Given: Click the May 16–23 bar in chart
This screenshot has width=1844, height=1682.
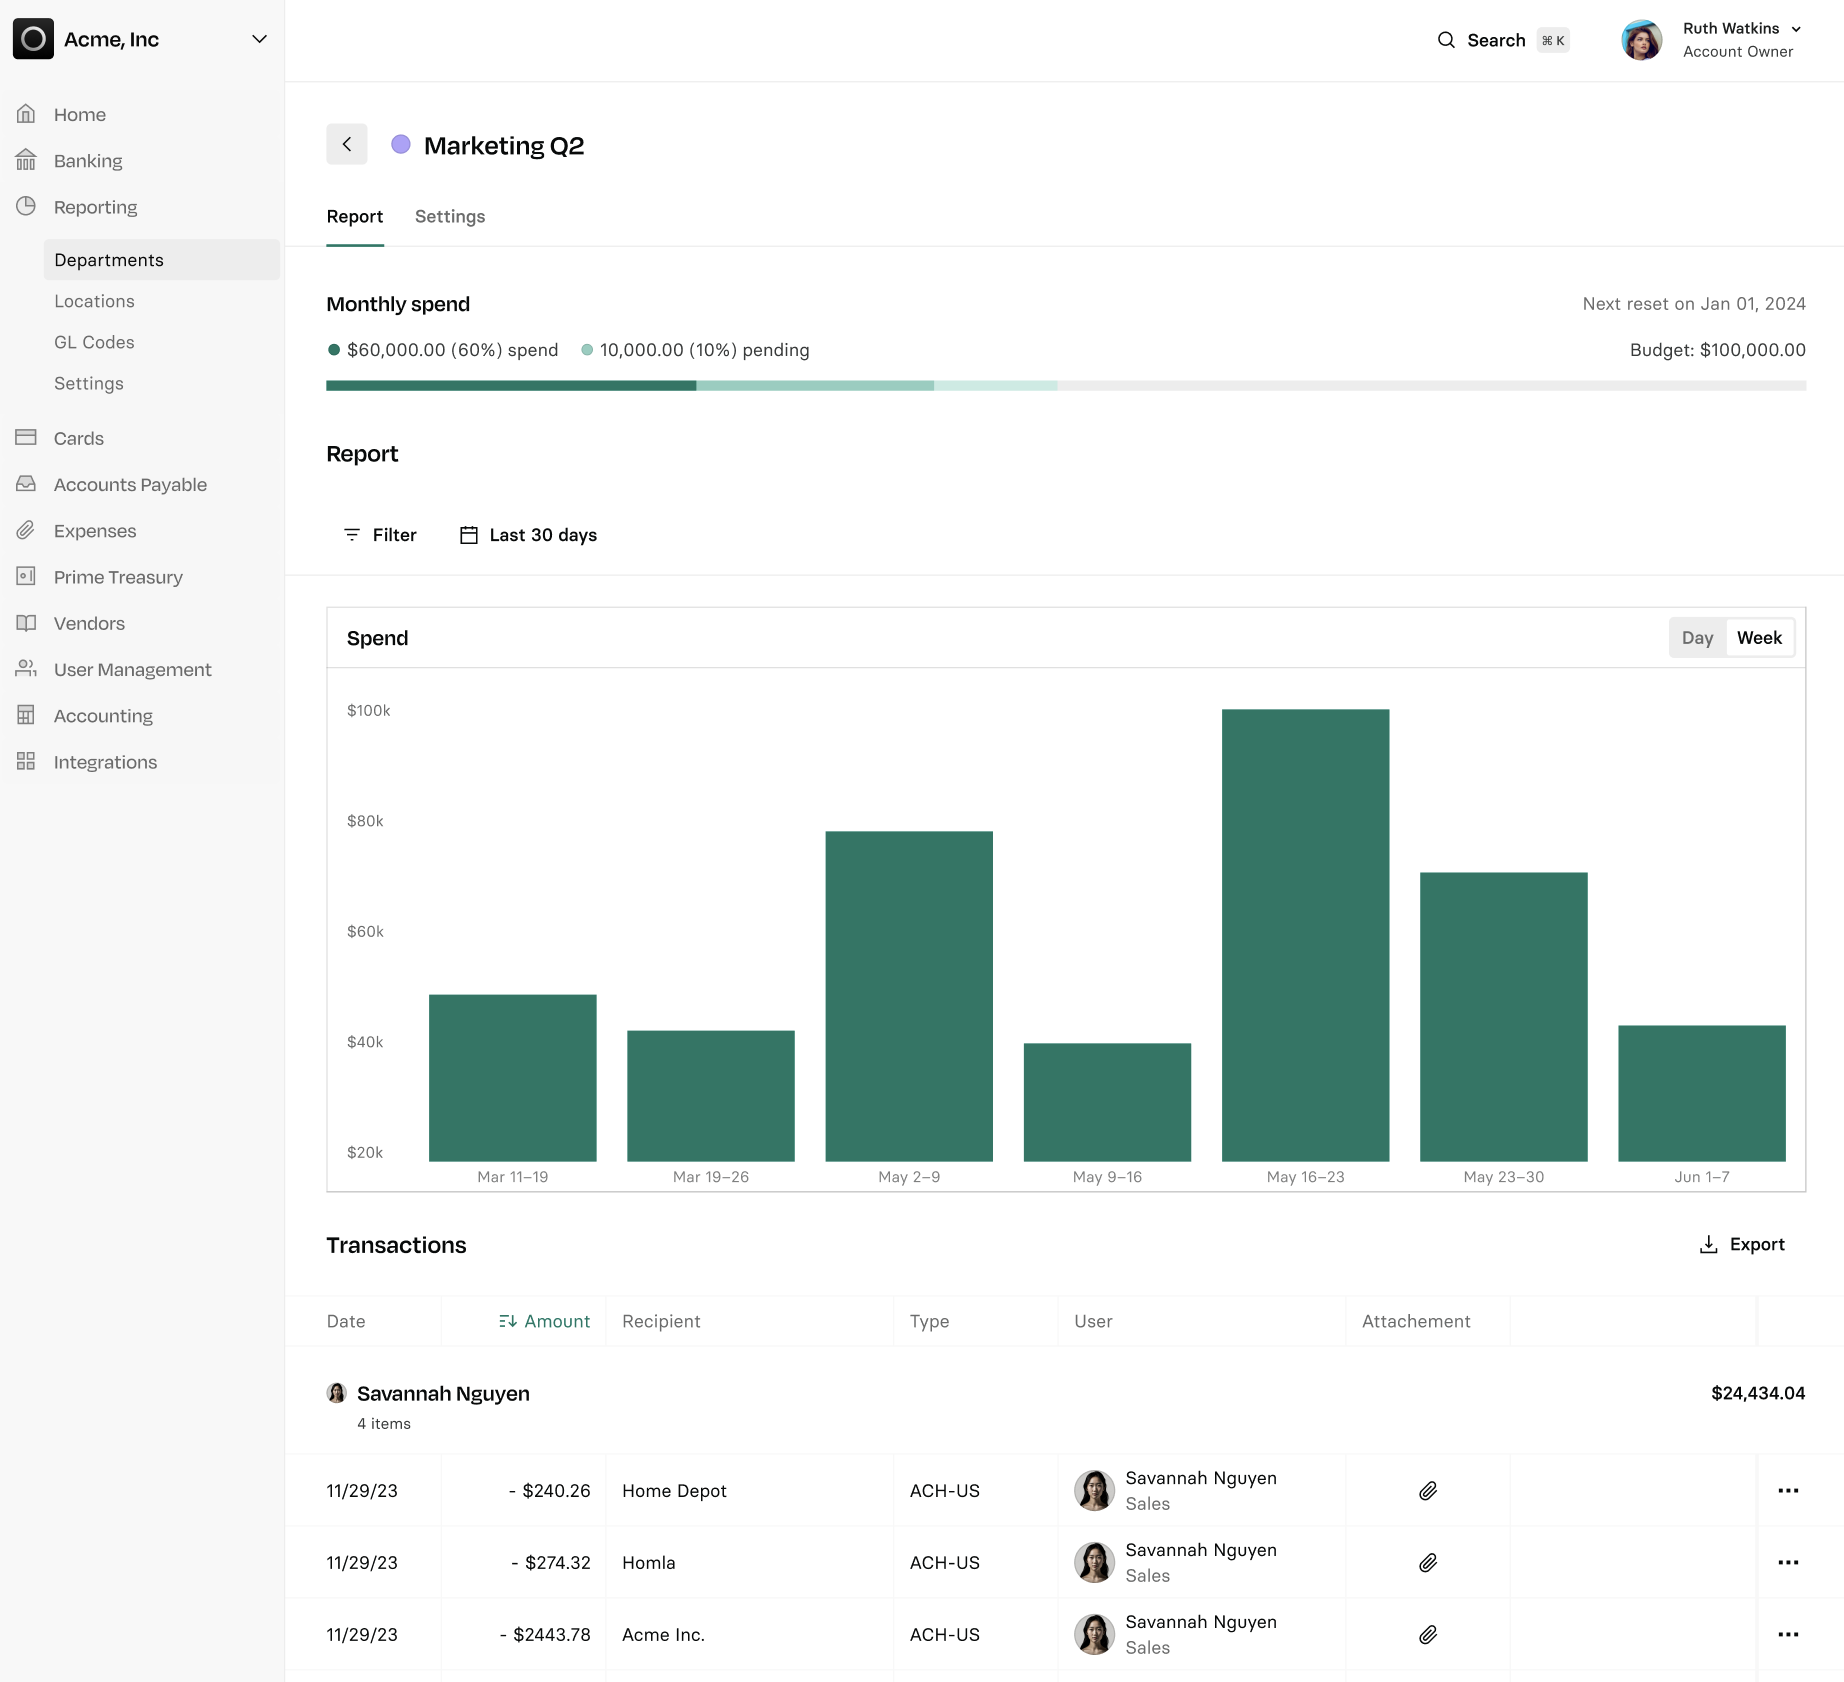Looking at the screenshot, I should [1305, 935].
